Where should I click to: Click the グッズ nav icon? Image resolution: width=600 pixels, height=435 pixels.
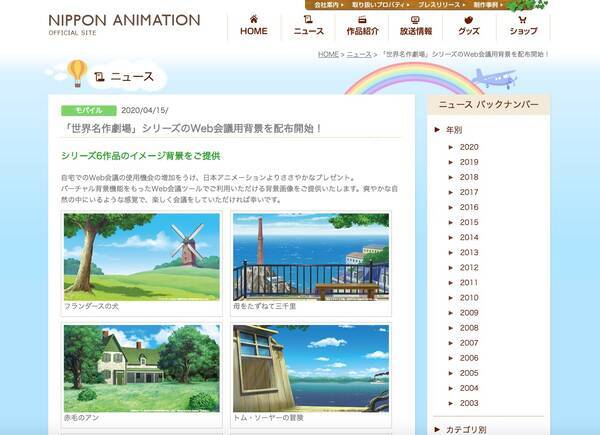(469, 19)
